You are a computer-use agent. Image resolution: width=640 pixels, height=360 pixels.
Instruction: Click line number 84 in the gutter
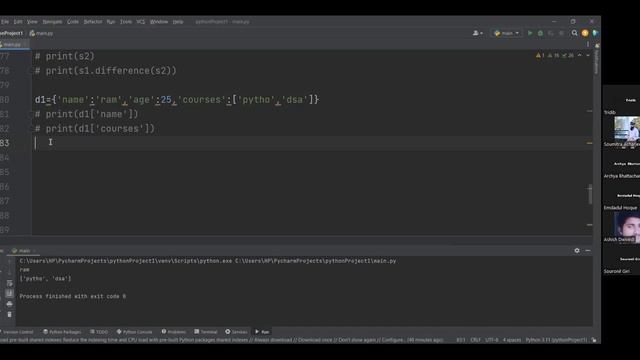click(x=4, y=158)
